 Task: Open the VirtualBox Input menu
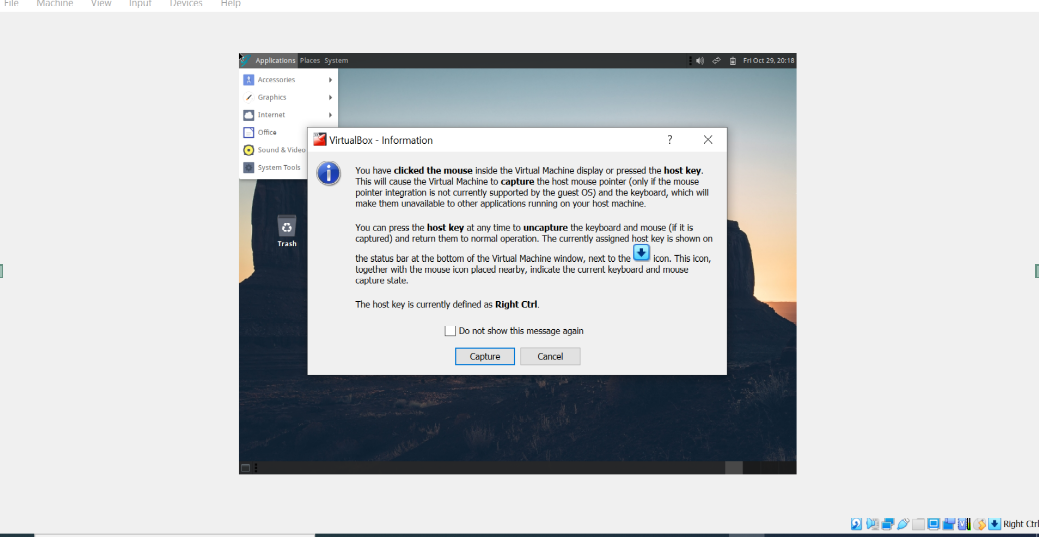click(140, 3)
